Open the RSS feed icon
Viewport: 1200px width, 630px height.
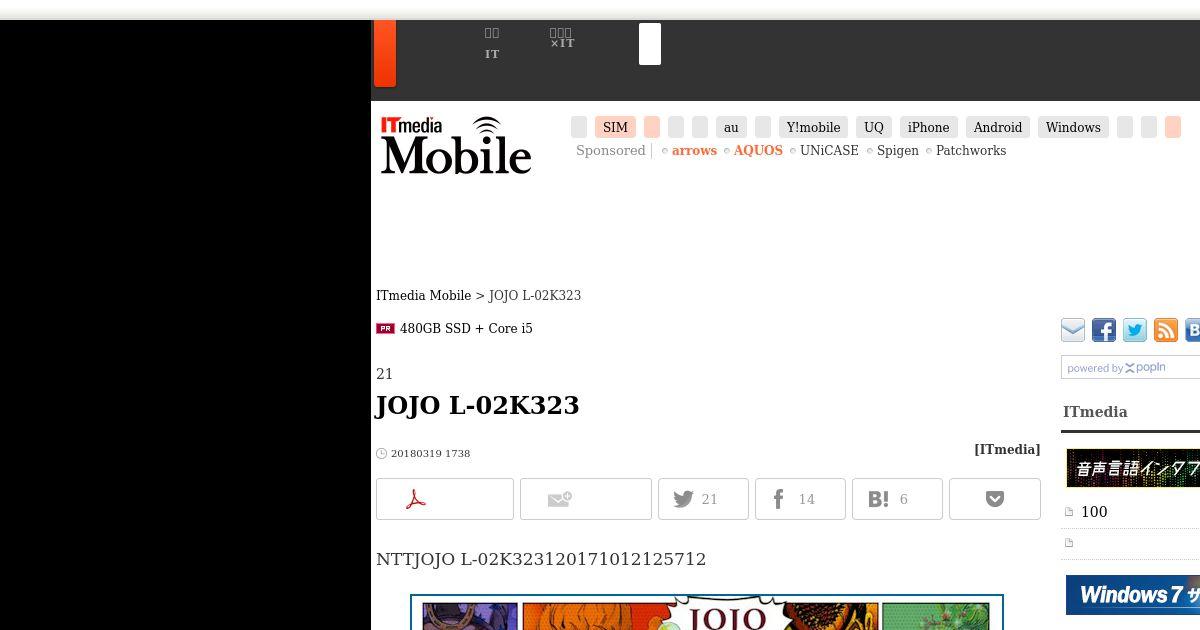pyautogui.click(x=1166, y=330)
